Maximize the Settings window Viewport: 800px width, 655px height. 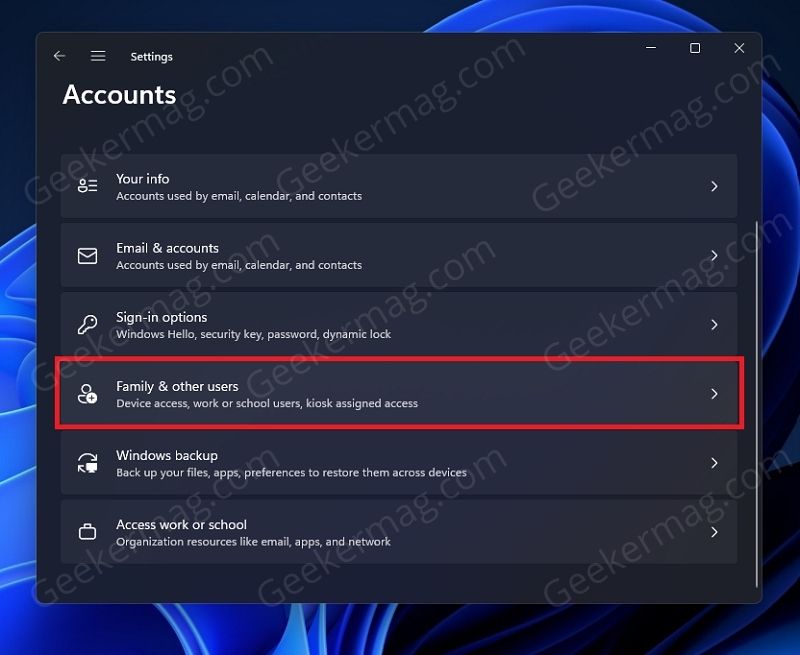(x=695, y=48)
